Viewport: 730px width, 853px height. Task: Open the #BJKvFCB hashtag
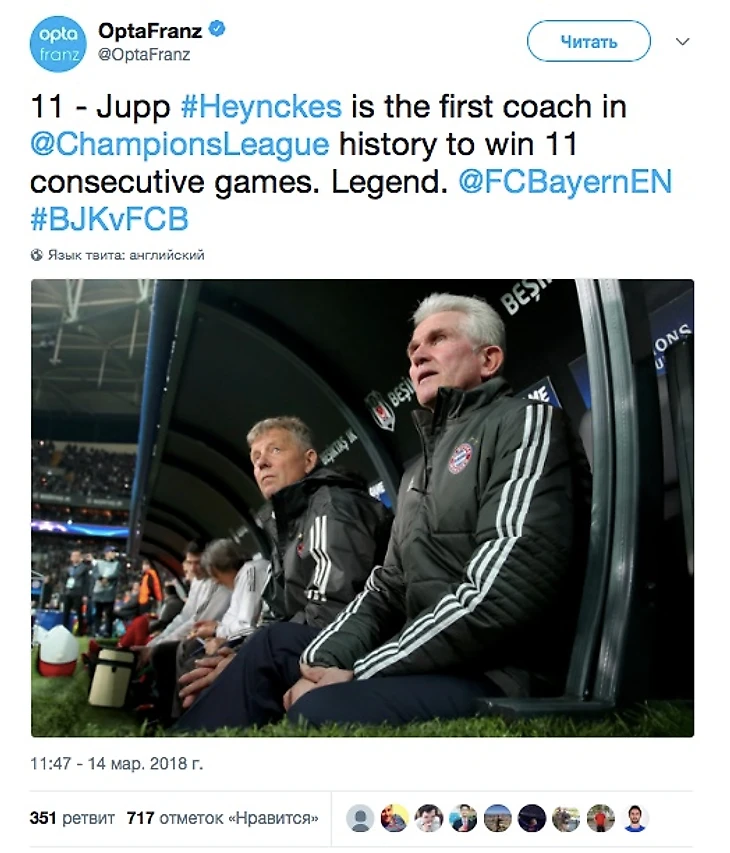(x=109, y=219)
